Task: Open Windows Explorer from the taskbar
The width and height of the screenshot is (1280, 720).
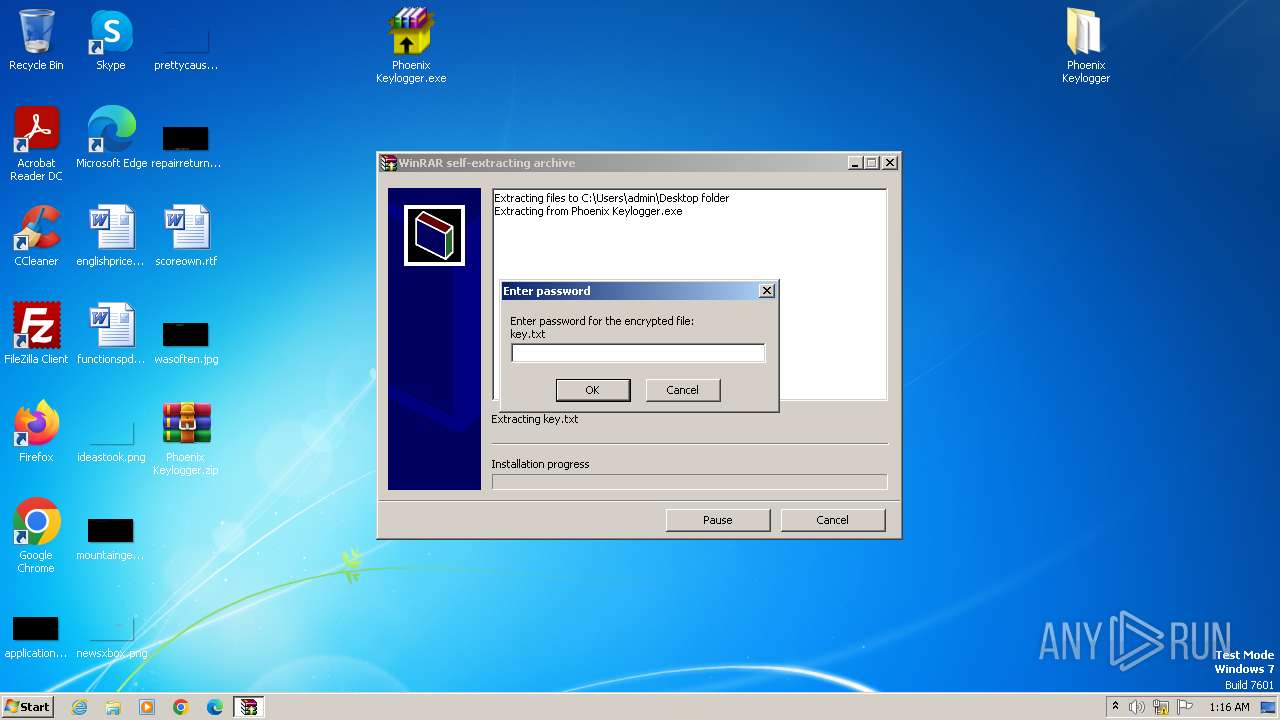Action: click(113, 707)
